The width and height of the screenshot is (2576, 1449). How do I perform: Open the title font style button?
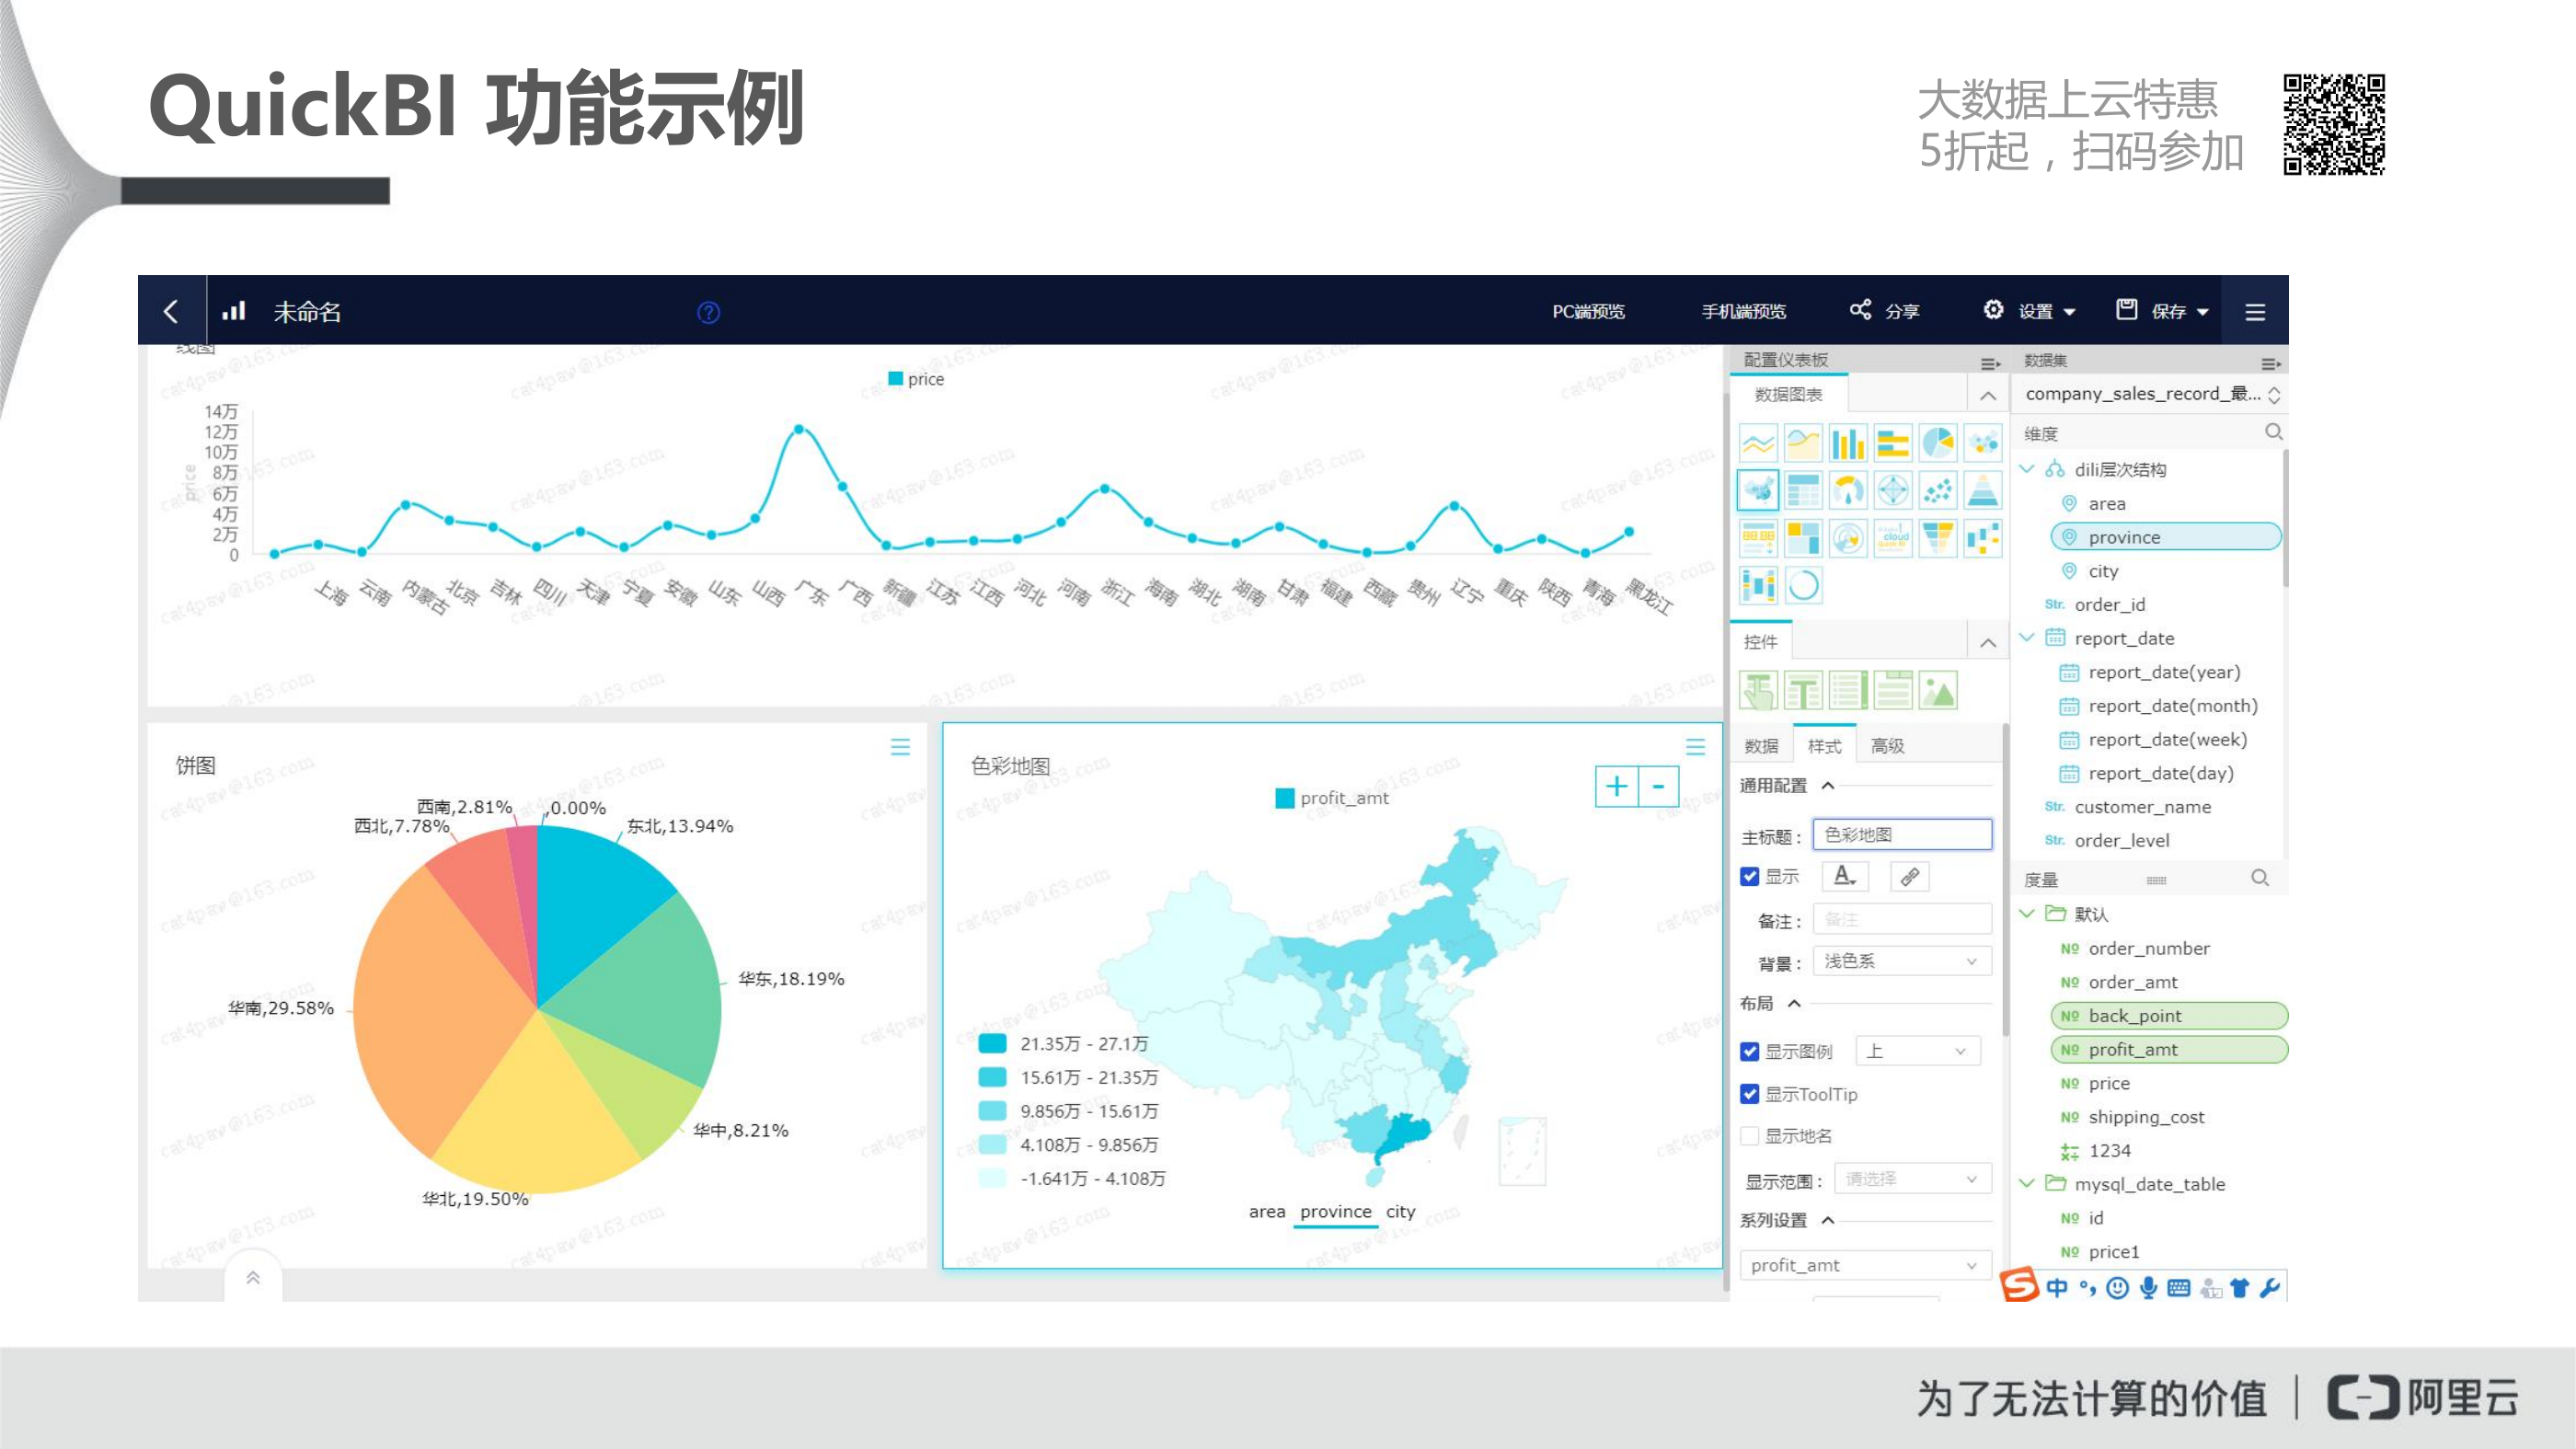point(1845,877)
